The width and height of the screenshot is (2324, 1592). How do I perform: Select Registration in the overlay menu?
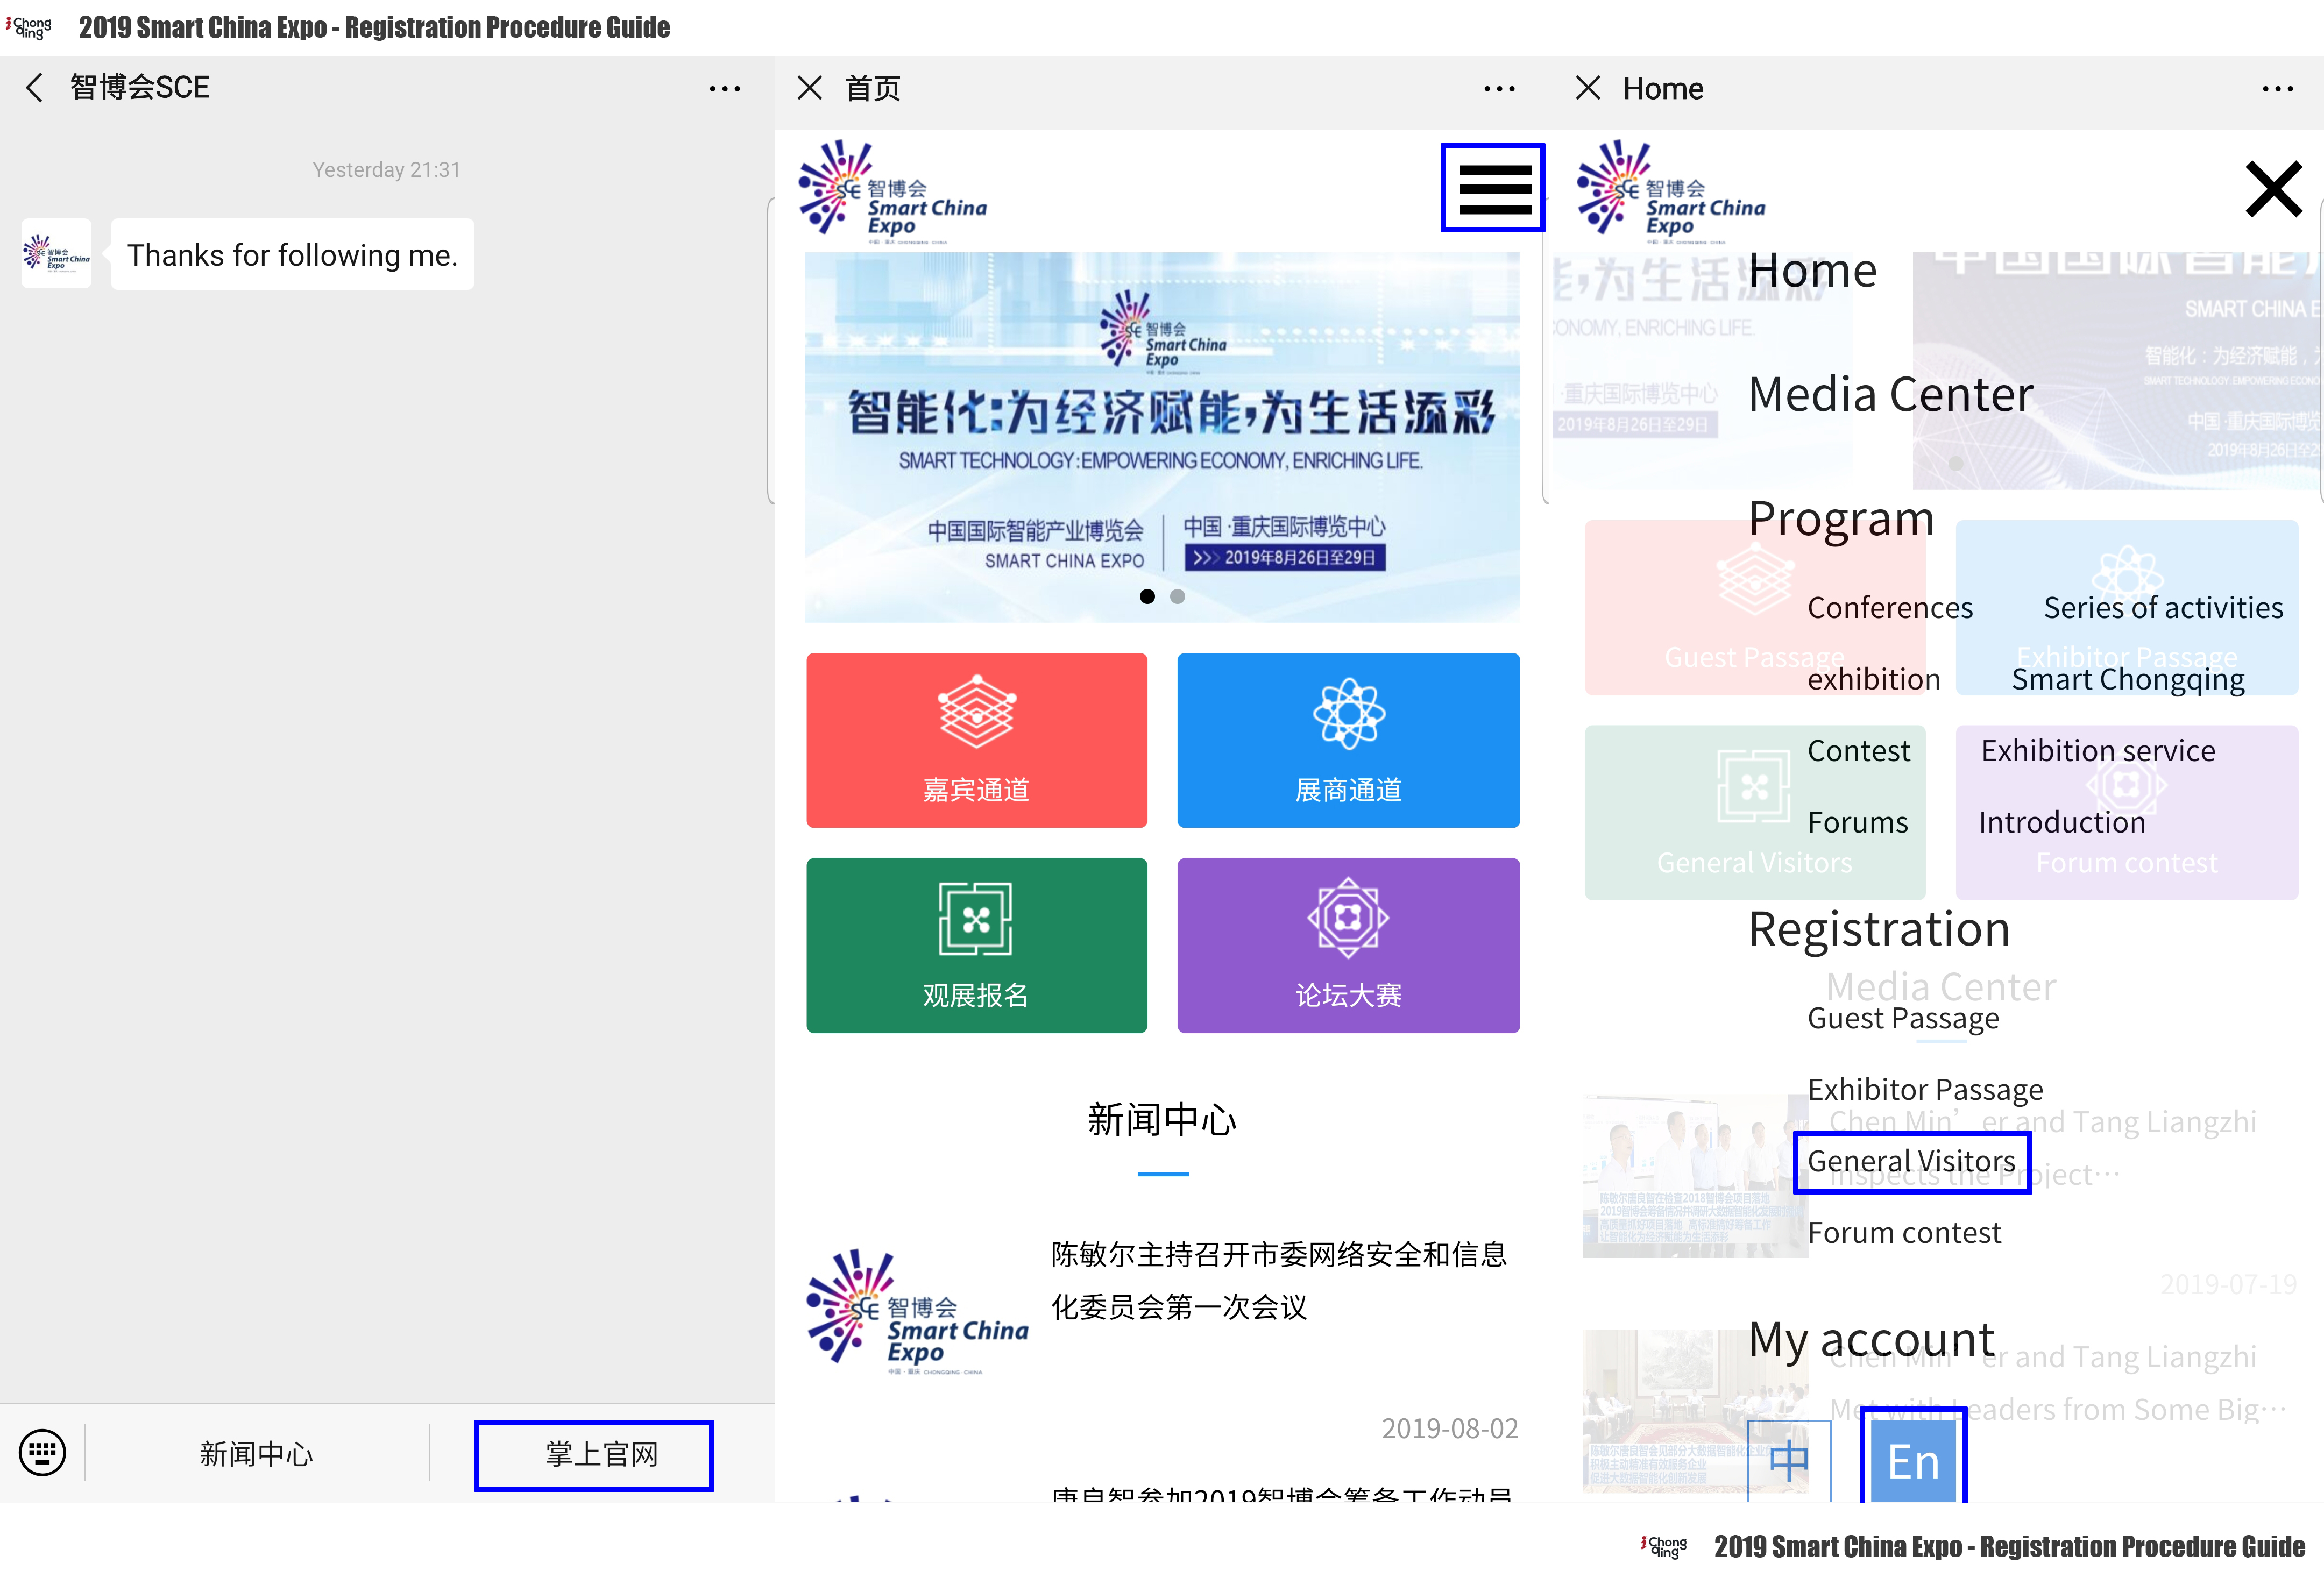tap(1878, 929)
